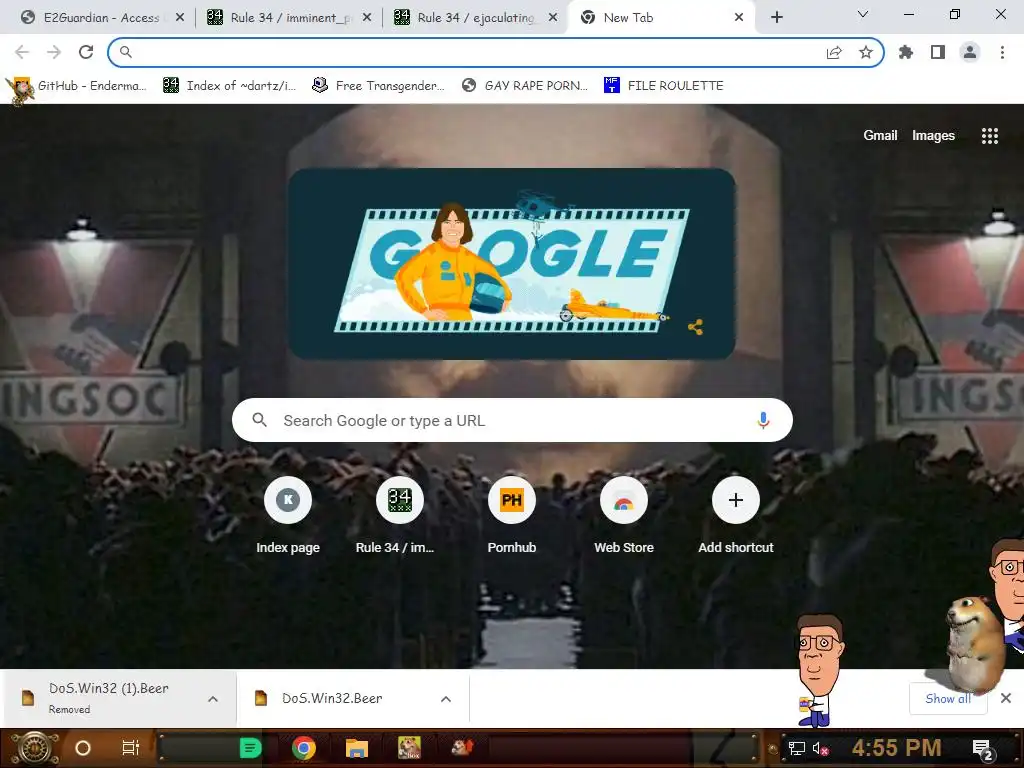The image size is (1024, 768).
Task: Open the green chat app on taskbar
Action: (x=250, y=748)
